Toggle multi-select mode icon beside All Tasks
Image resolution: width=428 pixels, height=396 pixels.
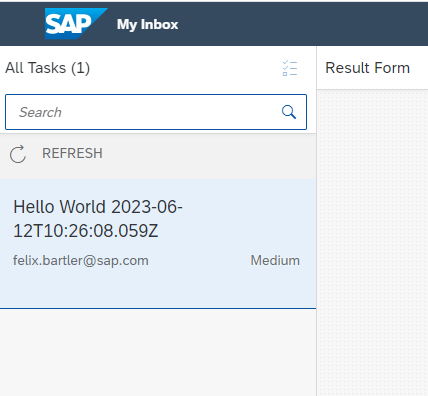290,68
